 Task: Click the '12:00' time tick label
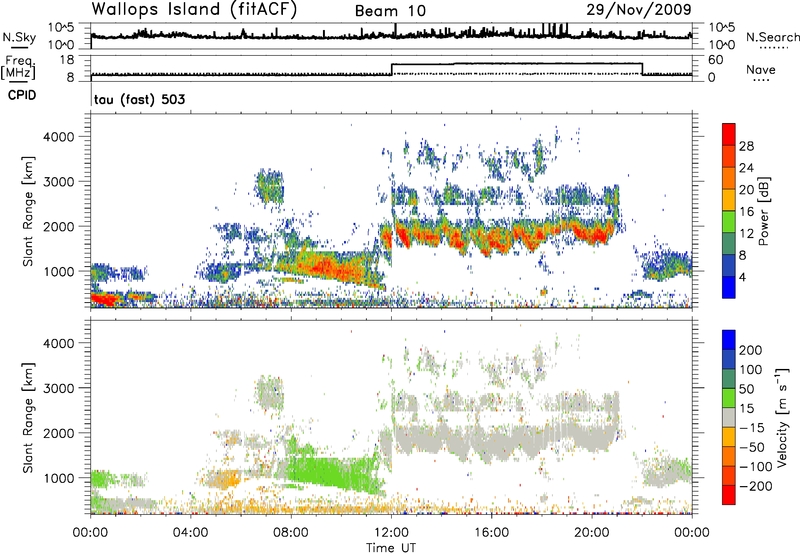tap(391, 533)
